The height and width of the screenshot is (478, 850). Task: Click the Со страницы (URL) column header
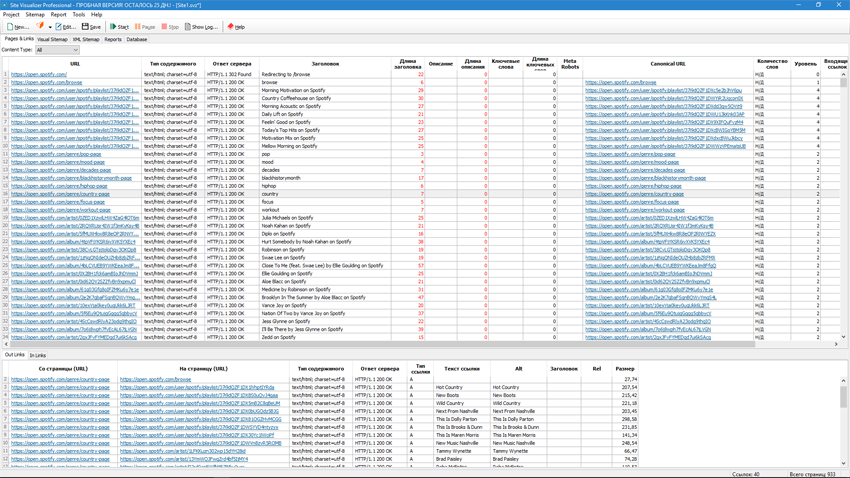tap(63, 369)
